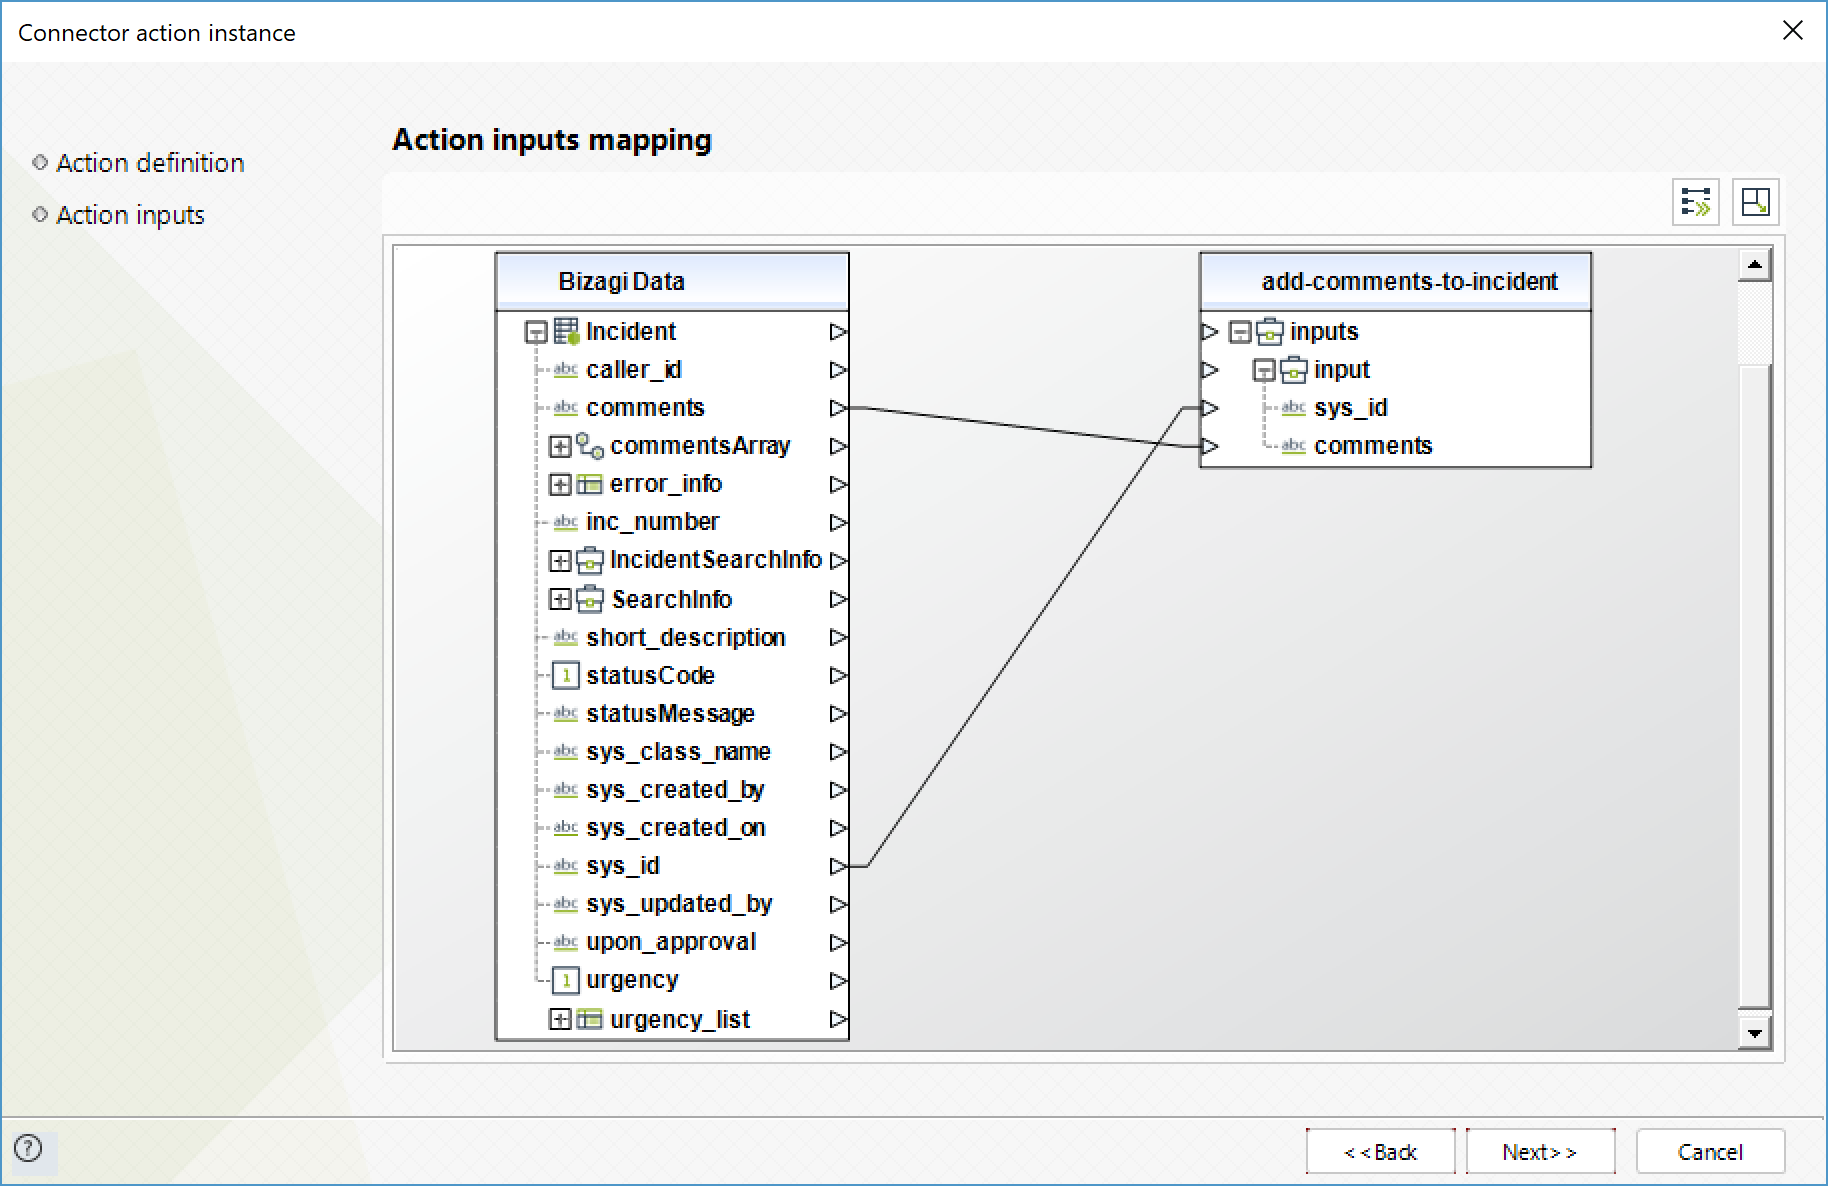Click the Cancel button
The height and width of the screenshot is (1186, 1828).
tap(1710, 1152)
